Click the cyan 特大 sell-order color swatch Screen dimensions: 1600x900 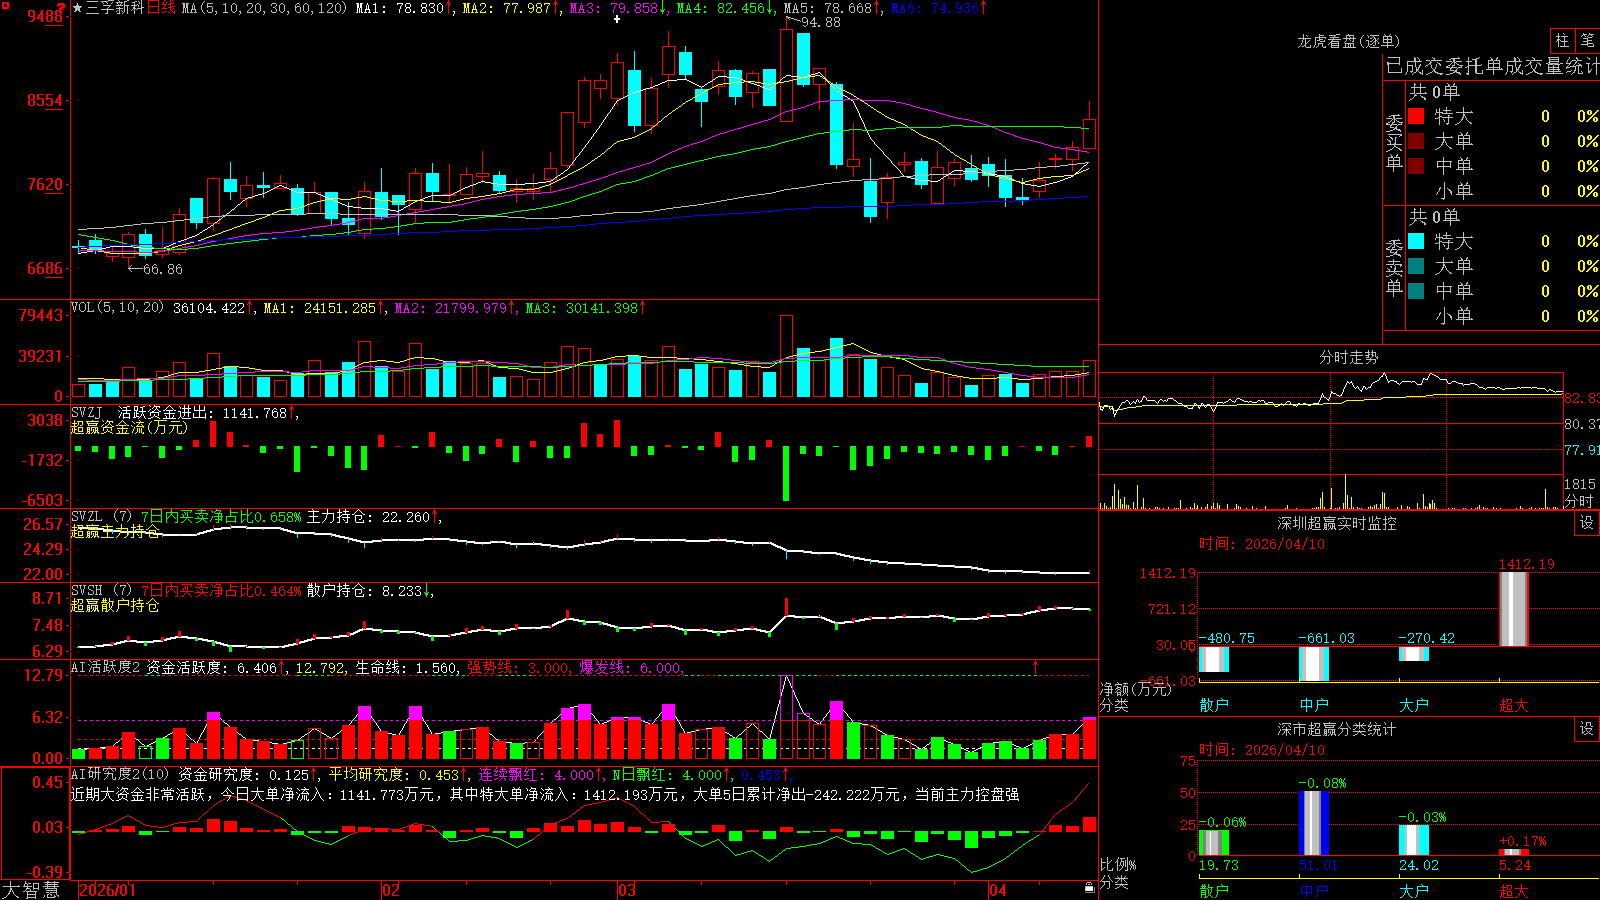(x=1416, y=241)
